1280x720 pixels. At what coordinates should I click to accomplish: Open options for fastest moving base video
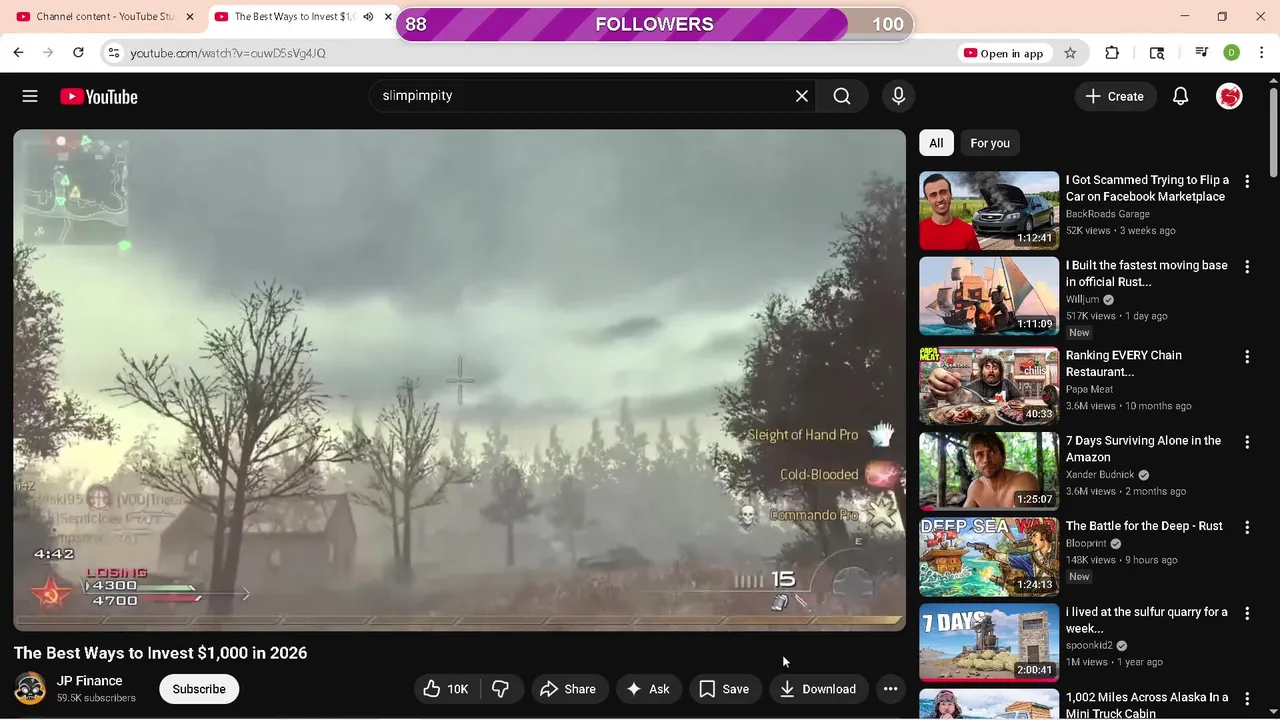1246,267
